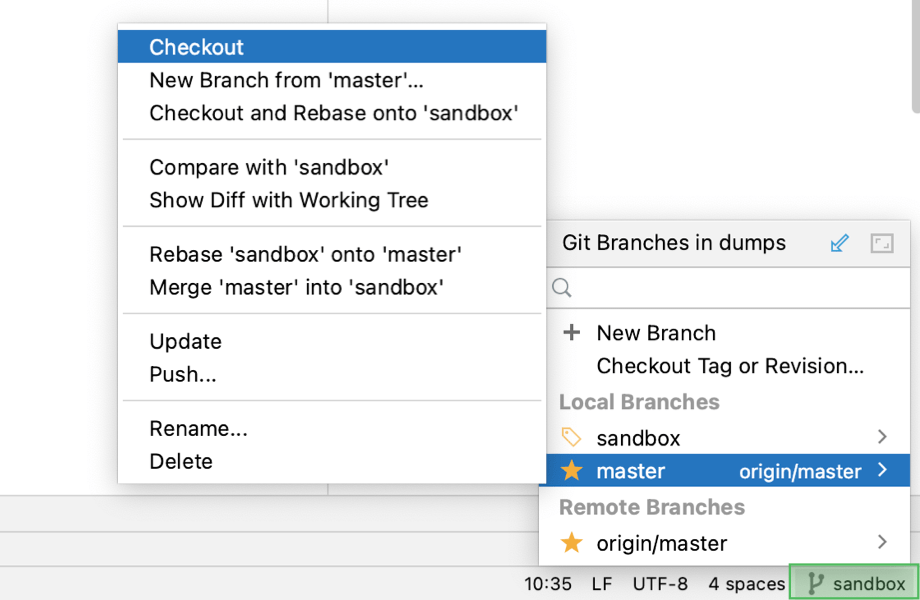
Task: Select Show Diff with Working Tree
Action: 332,200
